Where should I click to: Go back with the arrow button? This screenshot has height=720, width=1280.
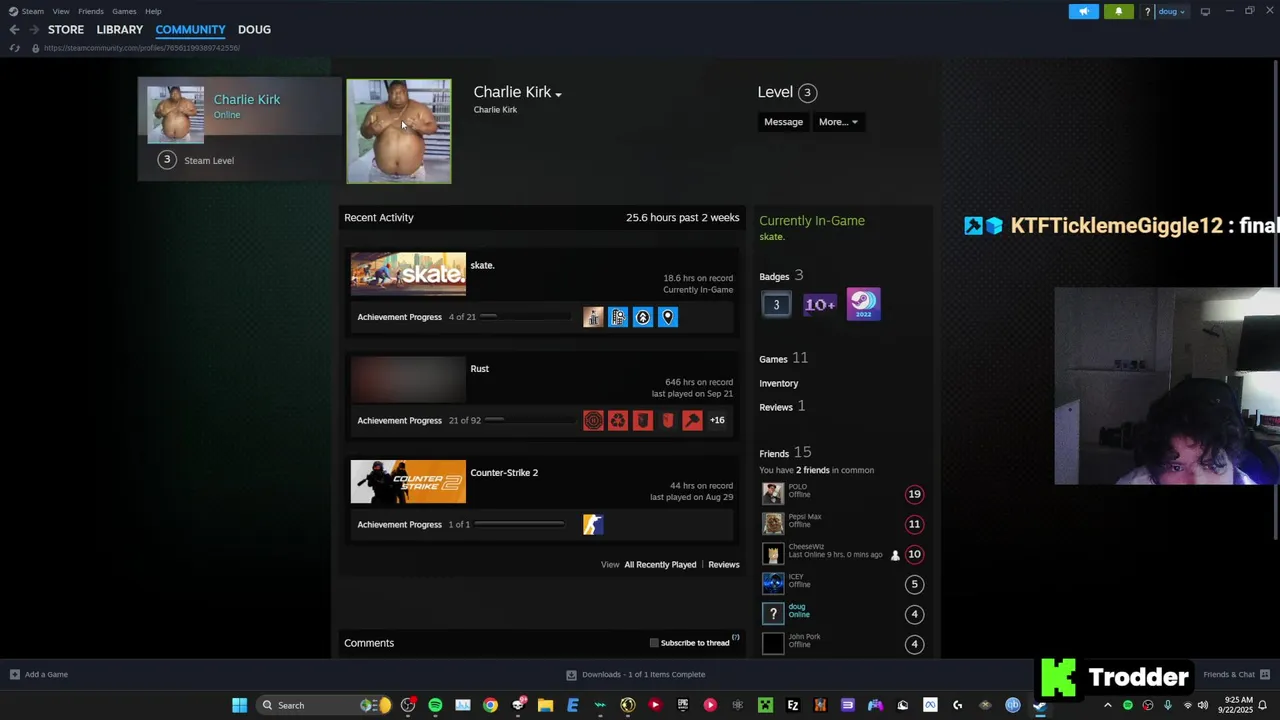point(14,30)
